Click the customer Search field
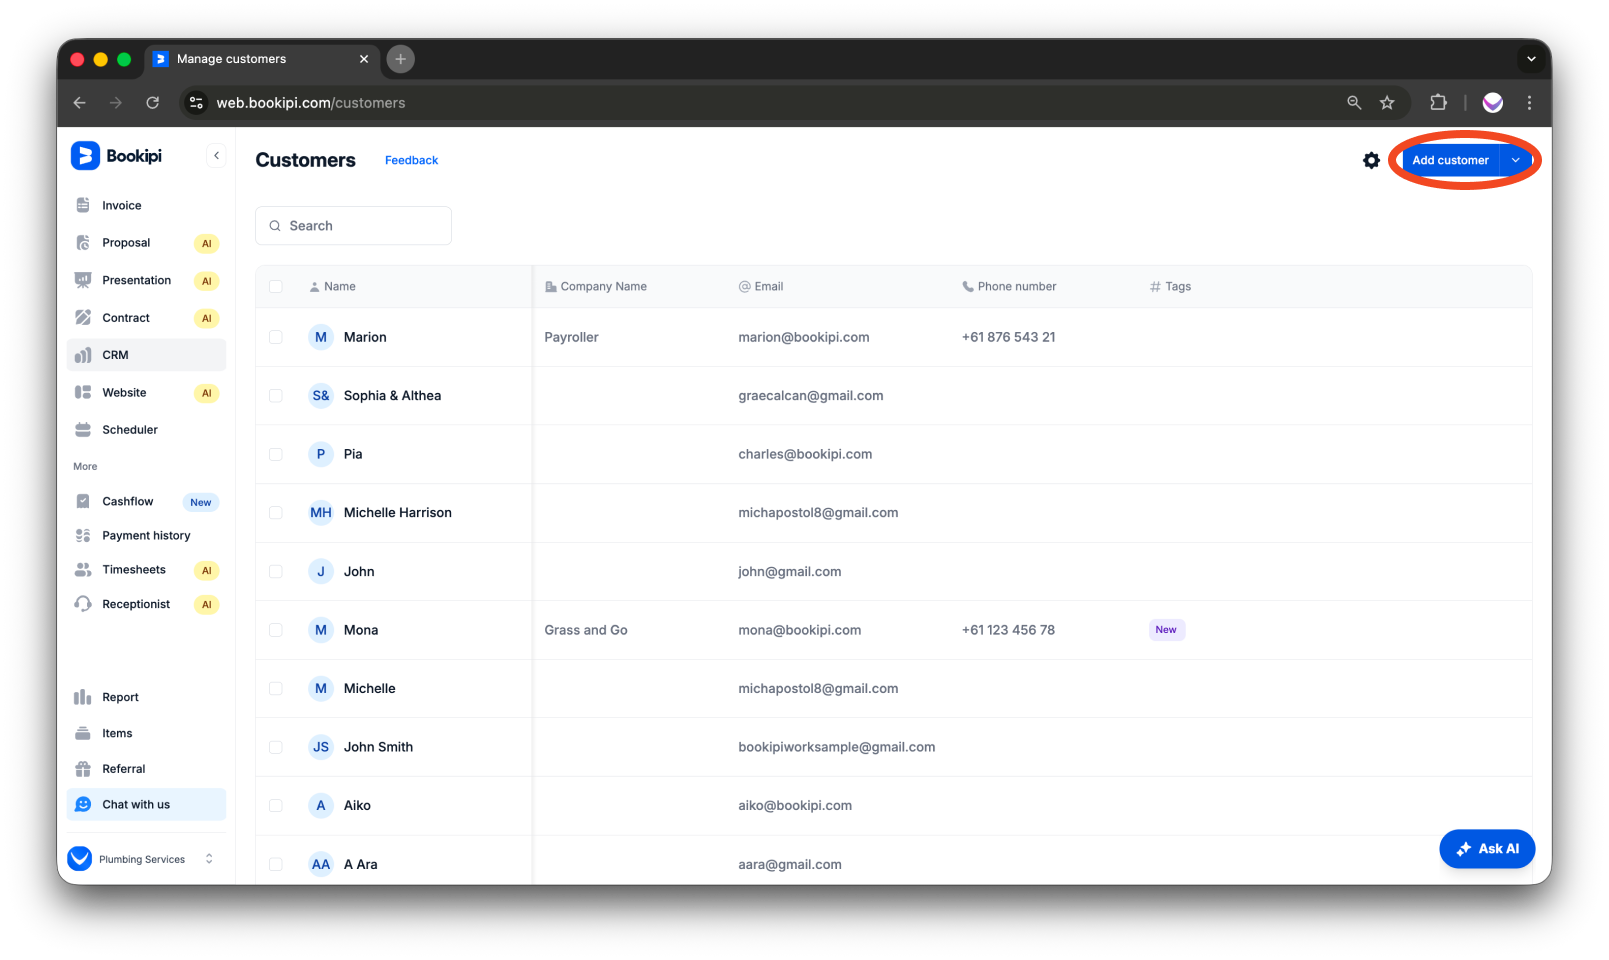This screenshot has width=1609, height=960. (x=353, y=225)
